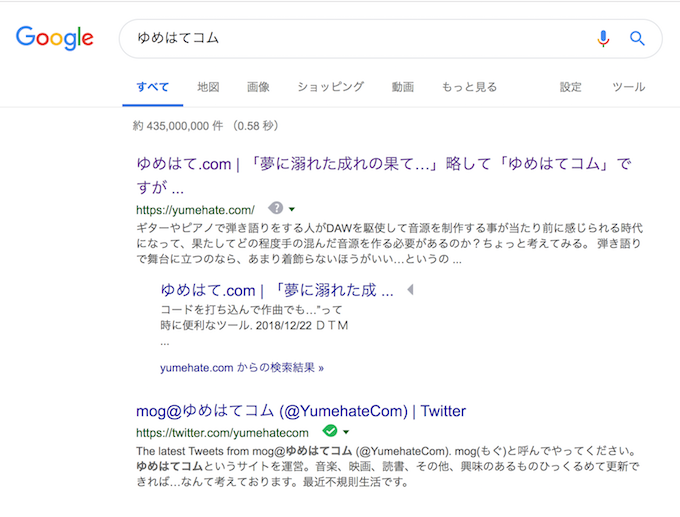Collapse the sitelink triangle arrow beside ゆめはて.com sub-result
Image resolution: width=680 pixels, height=517 pixels.
410,290
